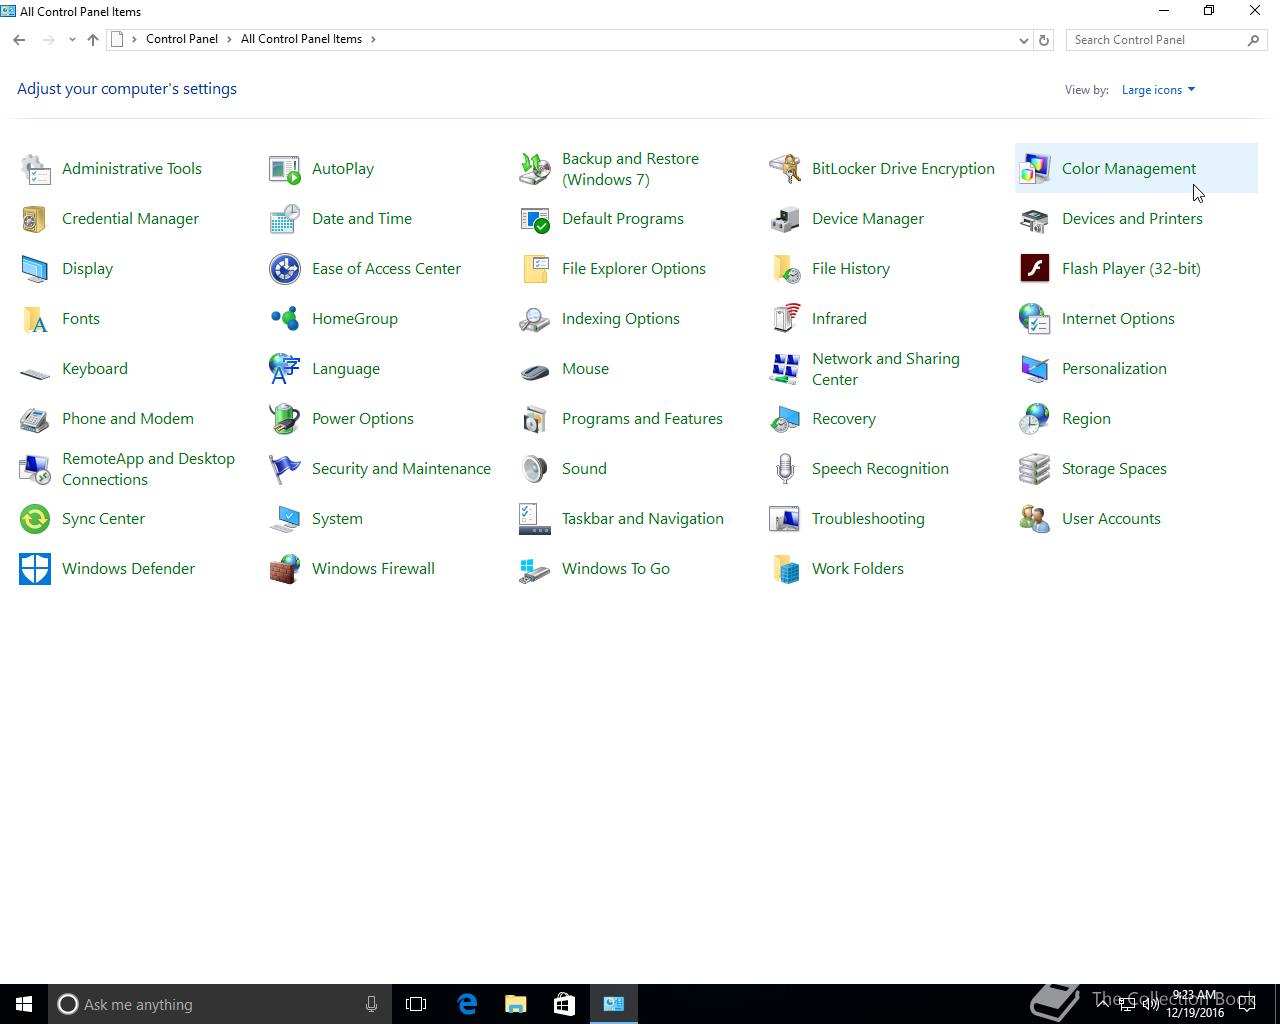Open the recent locations dropdown arrow
This screenshot has width=1280, height=1024.
72,40
